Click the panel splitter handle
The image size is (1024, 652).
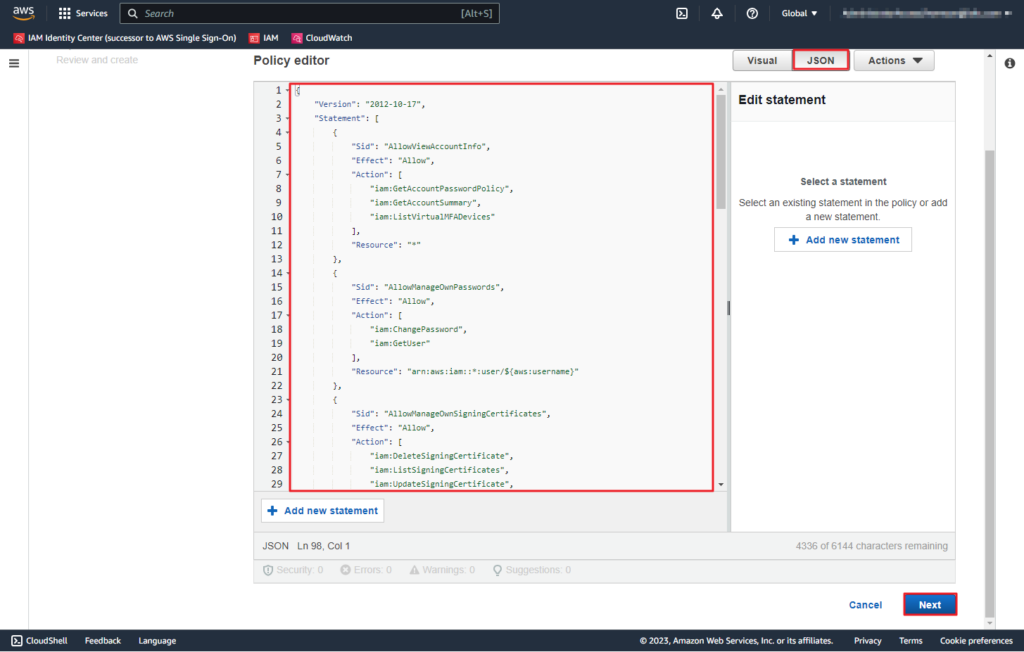(728, 308)
